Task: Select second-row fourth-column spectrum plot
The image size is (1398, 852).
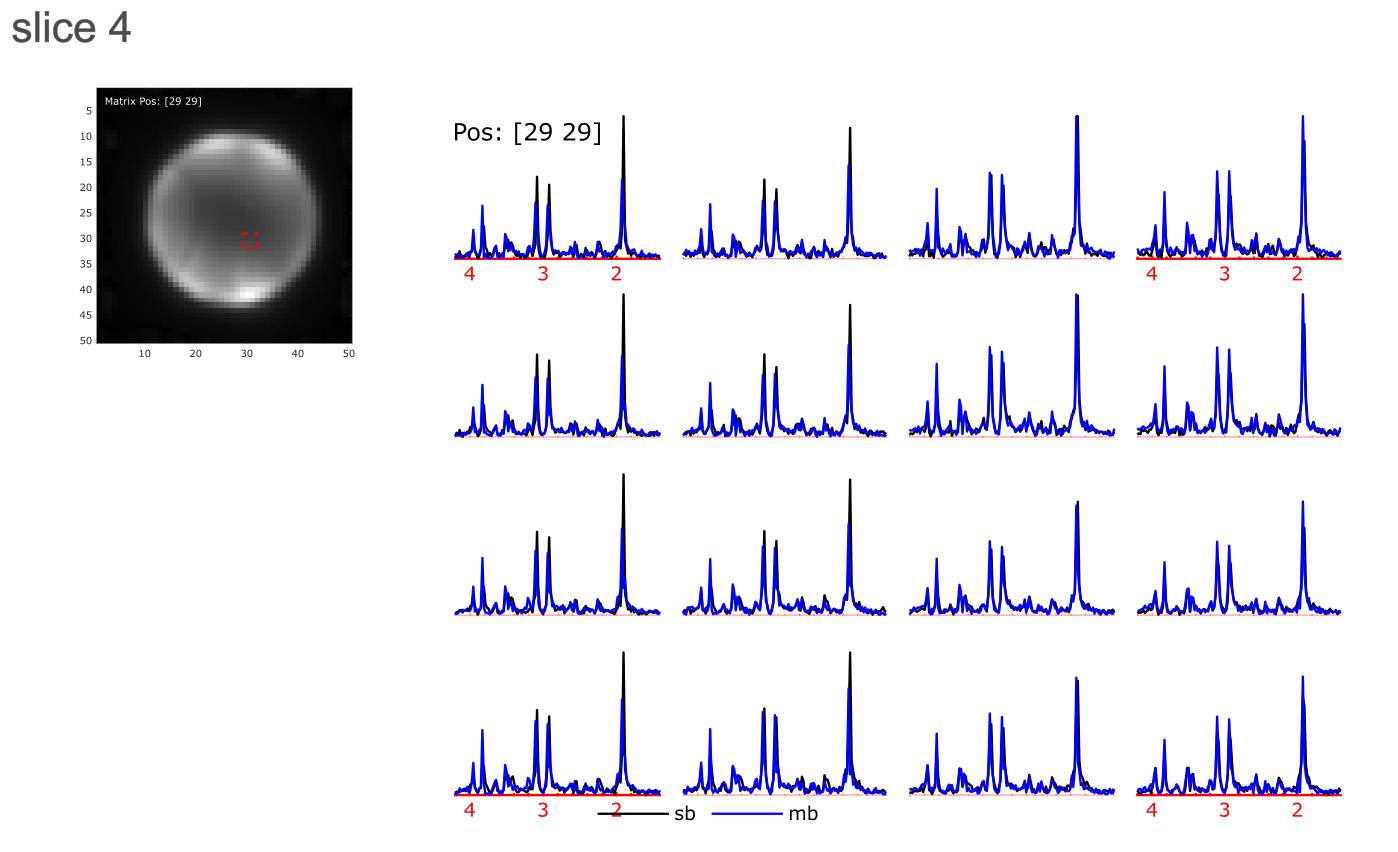Action: click(1239, 365)
